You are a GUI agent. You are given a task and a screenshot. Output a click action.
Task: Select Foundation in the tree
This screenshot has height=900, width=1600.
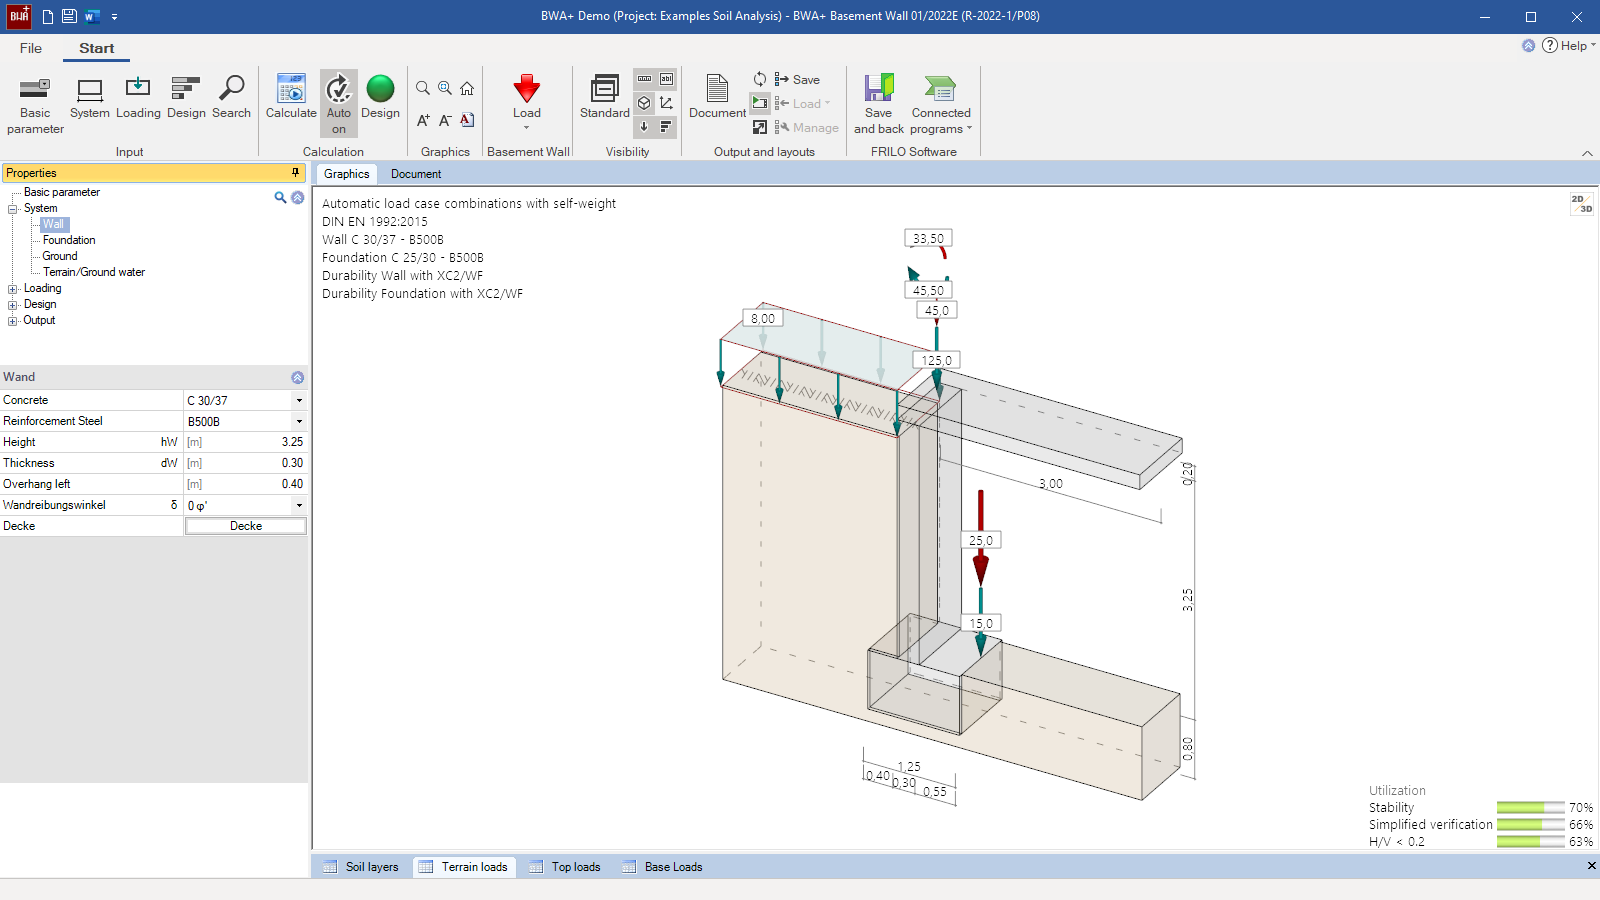tap(69, 240)
